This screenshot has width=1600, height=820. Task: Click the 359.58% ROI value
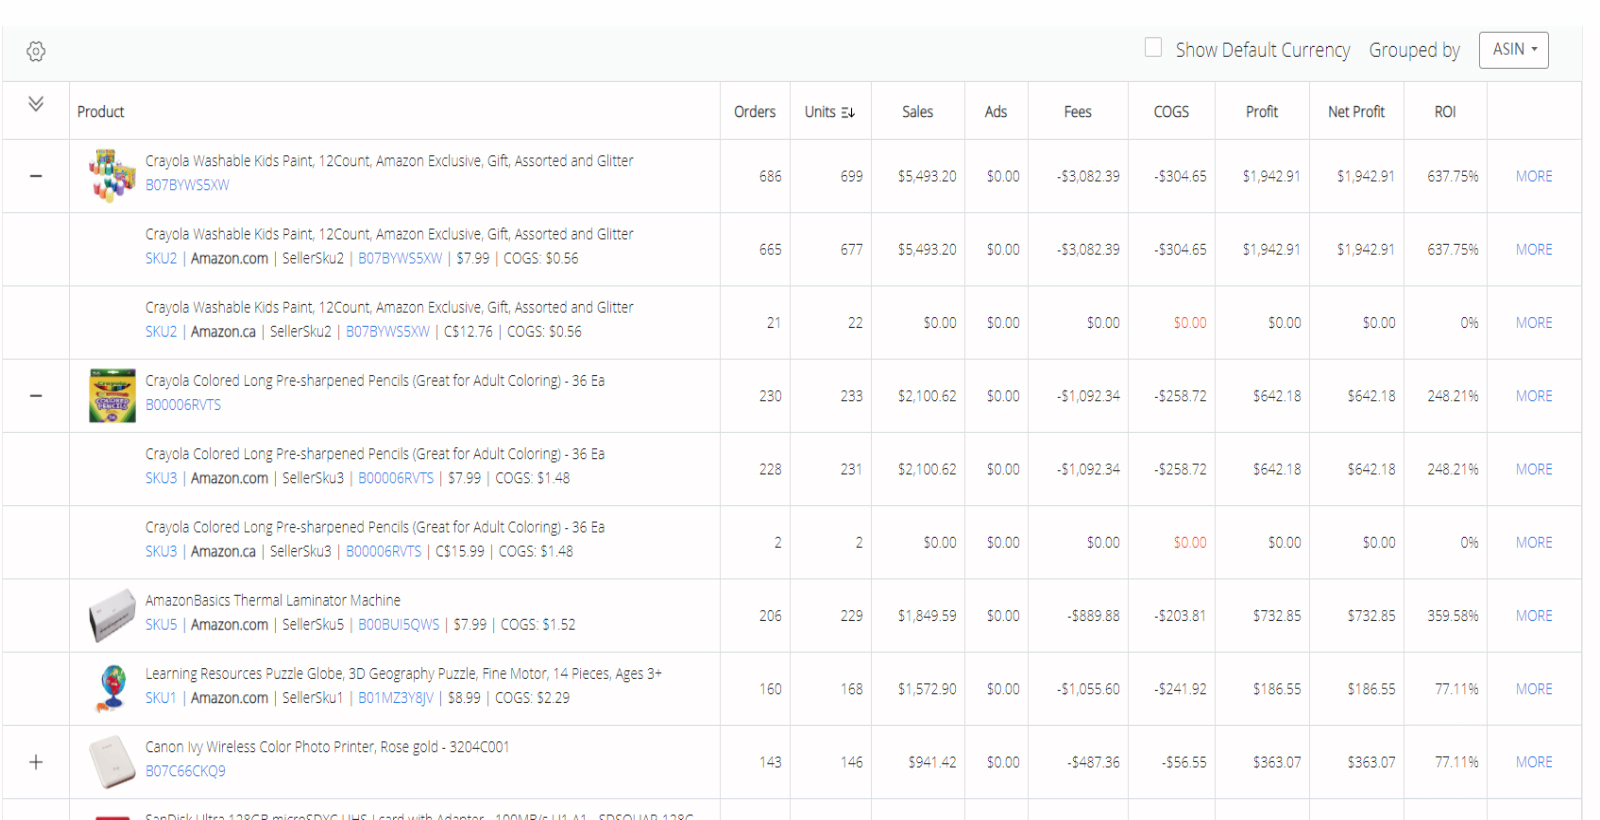tap(1452, 616)
